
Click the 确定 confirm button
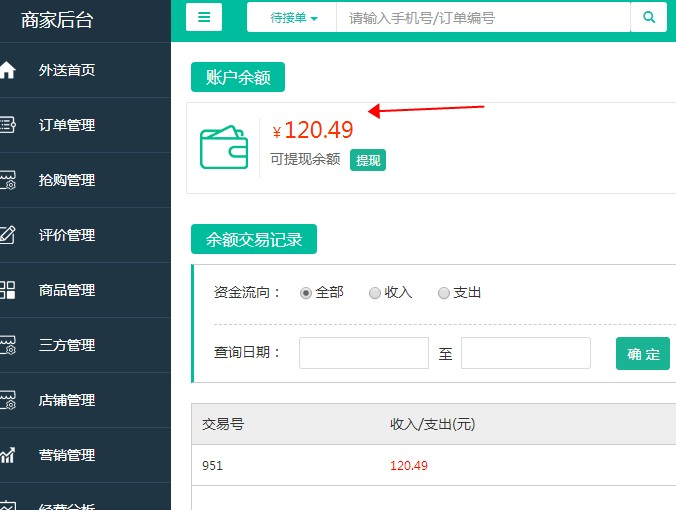[643, 354]
